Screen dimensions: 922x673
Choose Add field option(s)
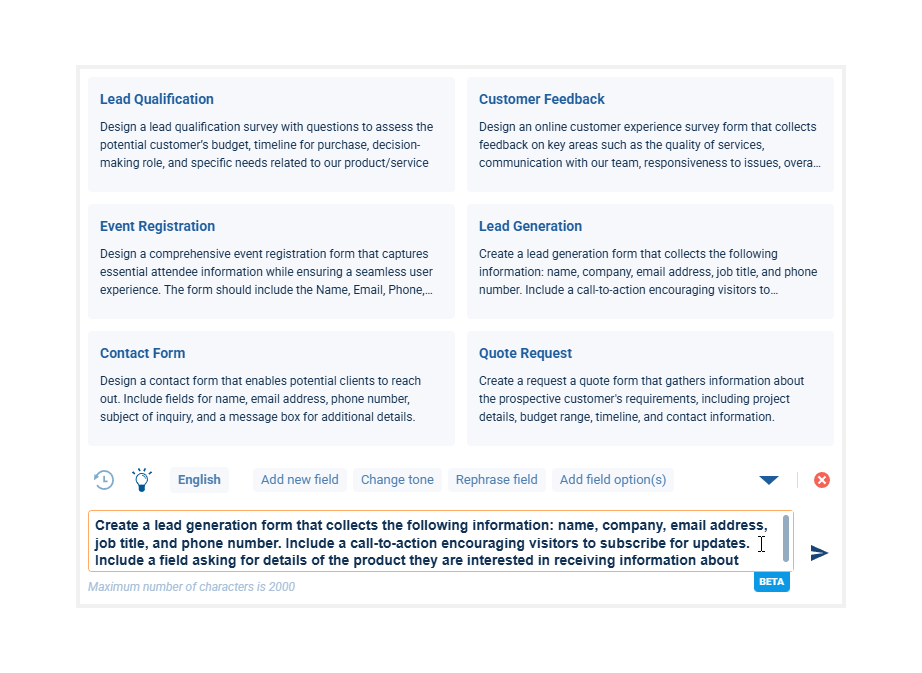tap(613, 480)
